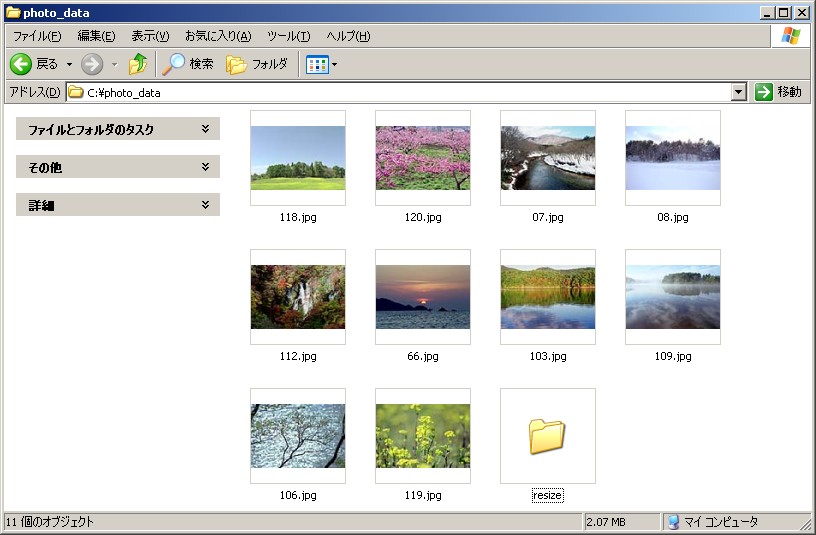Image resolution: width=816 pixels, height=535 pixels.
Task: Toggle the フォルダ folders pane button
Action: click(257, 64)
